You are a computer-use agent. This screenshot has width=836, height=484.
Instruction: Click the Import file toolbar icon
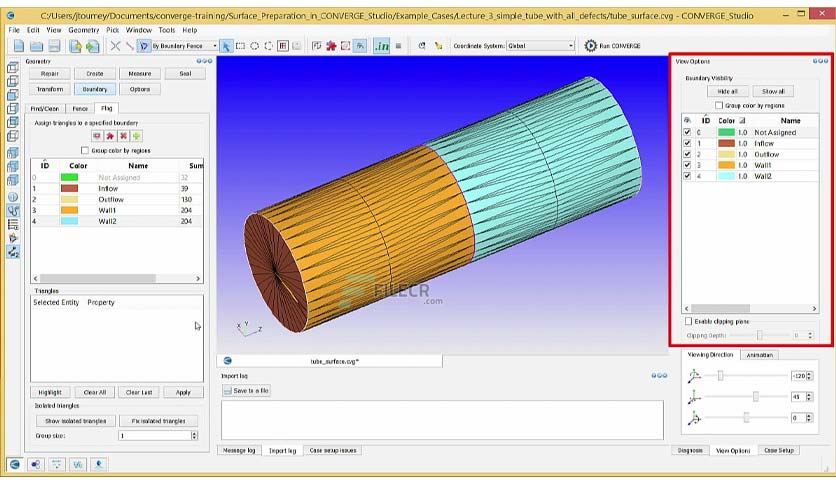[x=75, y=46]
